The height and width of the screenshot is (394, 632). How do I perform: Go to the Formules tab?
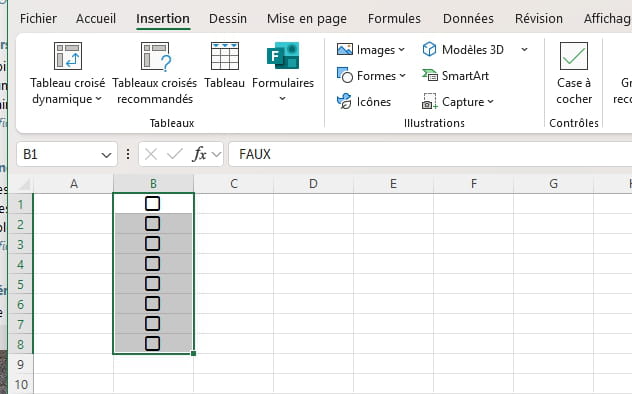point(394,19)
